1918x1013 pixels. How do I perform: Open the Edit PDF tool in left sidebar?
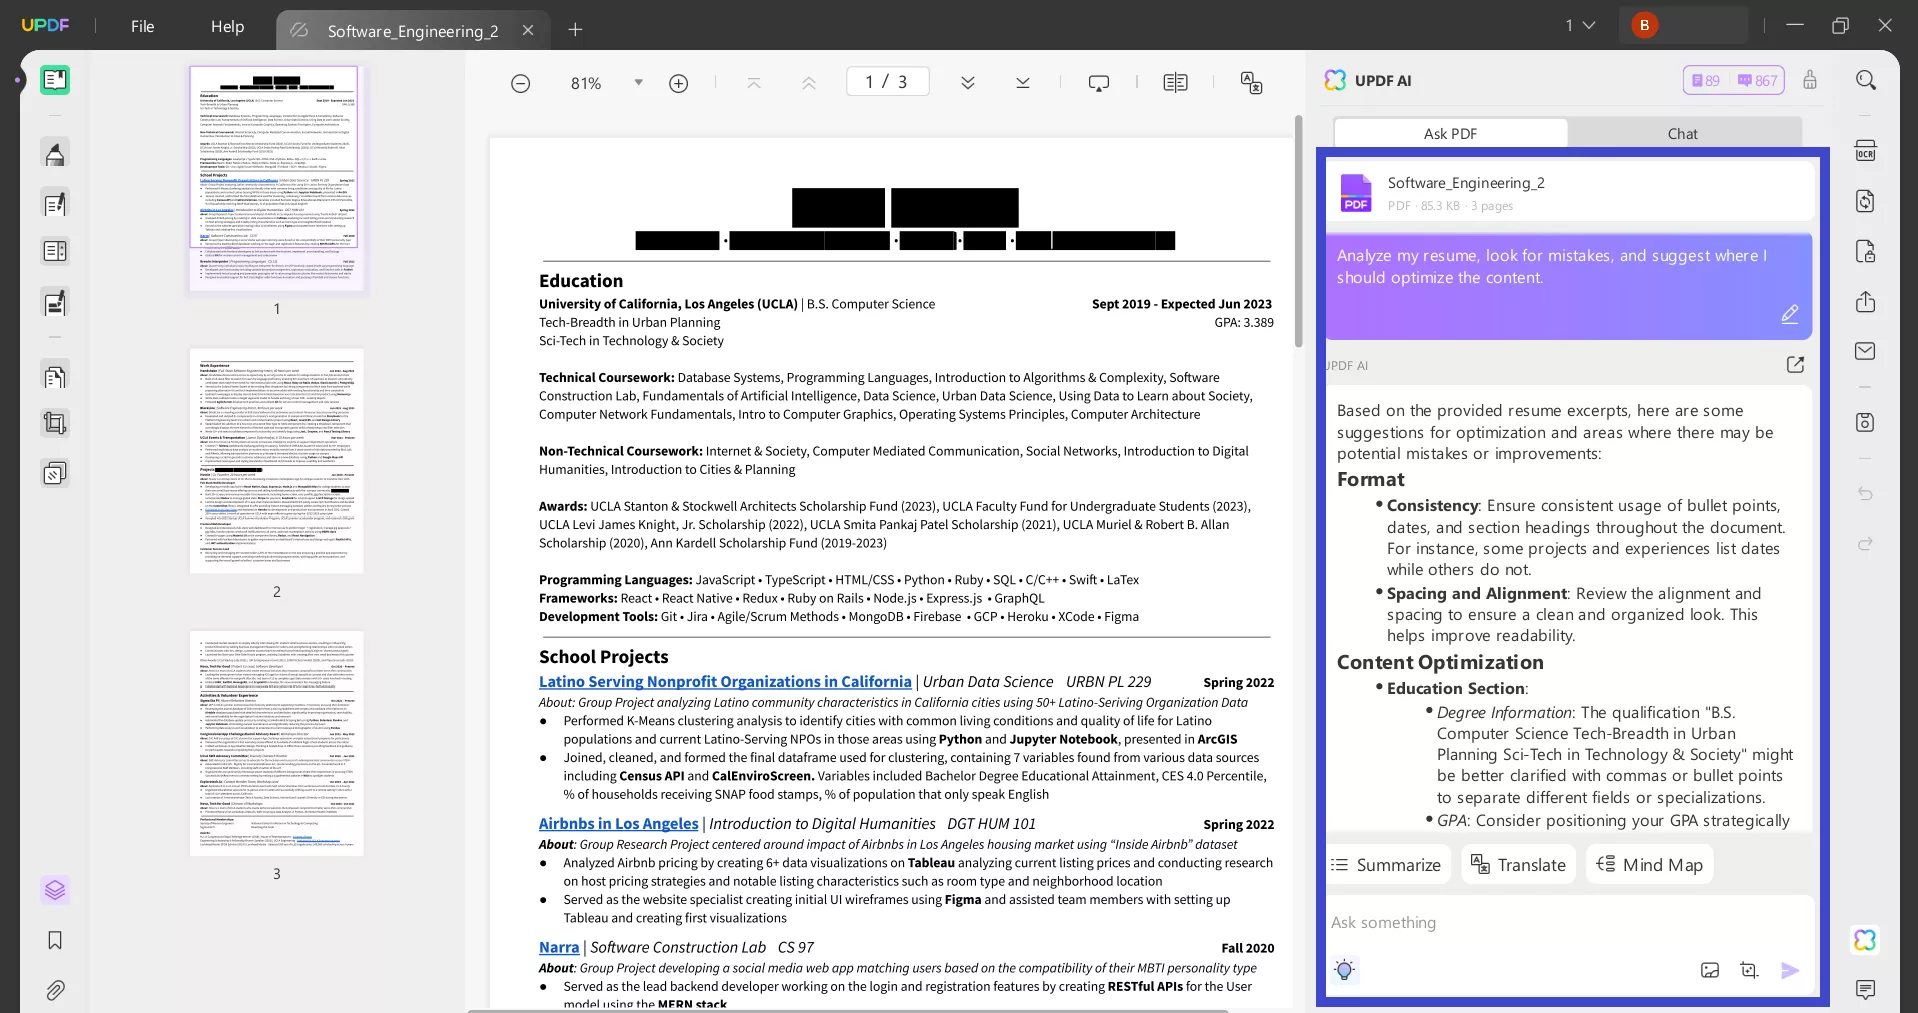coord(55,204)
